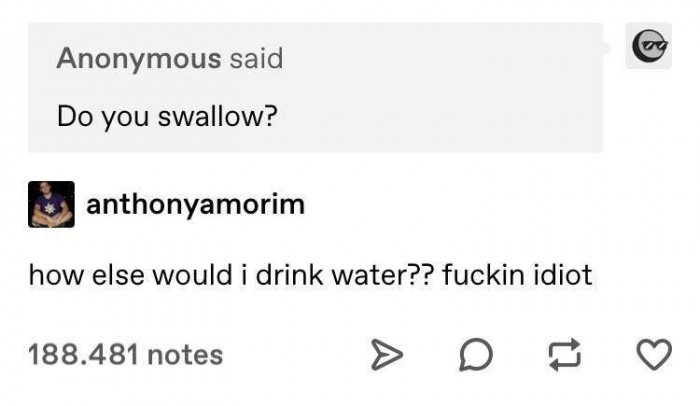
Task: Click the anonymous sunglasses avatar
Action: tap(649, 46)
